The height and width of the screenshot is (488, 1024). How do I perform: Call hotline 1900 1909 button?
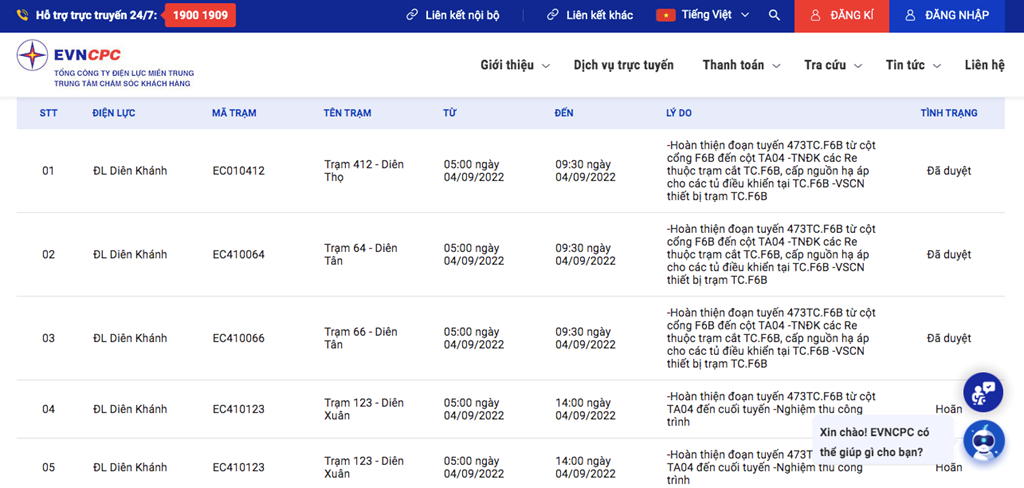coord(199,15)
